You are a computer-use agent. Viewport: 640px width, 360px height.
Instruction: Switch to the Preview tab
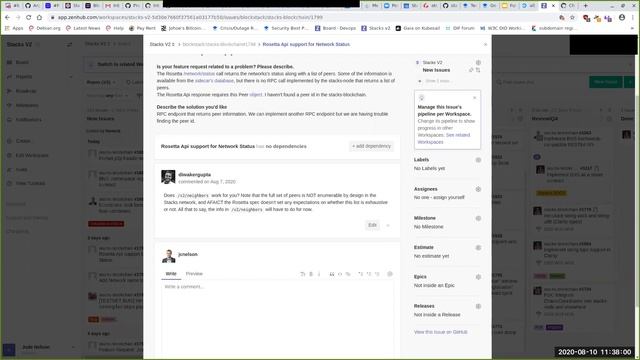(x=194, y=274)
